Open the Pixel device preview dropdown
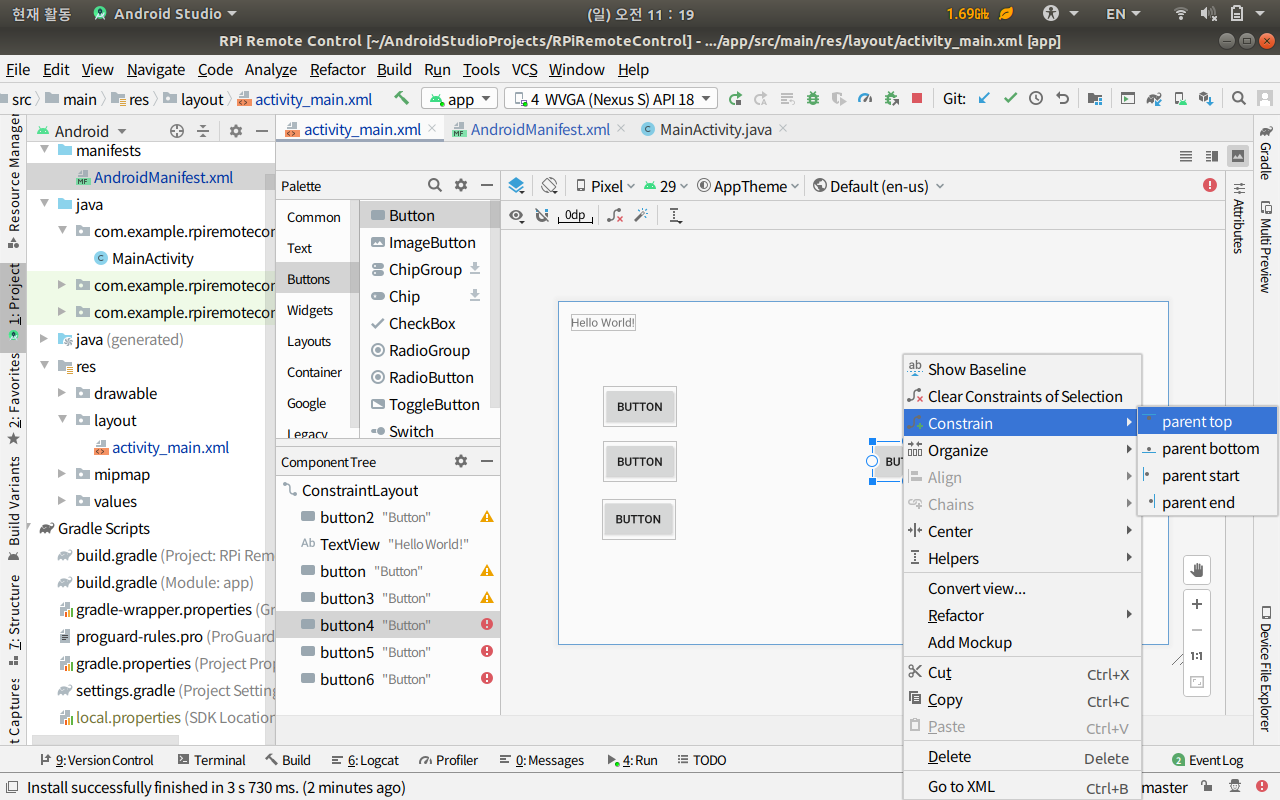This screenshot has width=1280, height=800. [606, 186]
